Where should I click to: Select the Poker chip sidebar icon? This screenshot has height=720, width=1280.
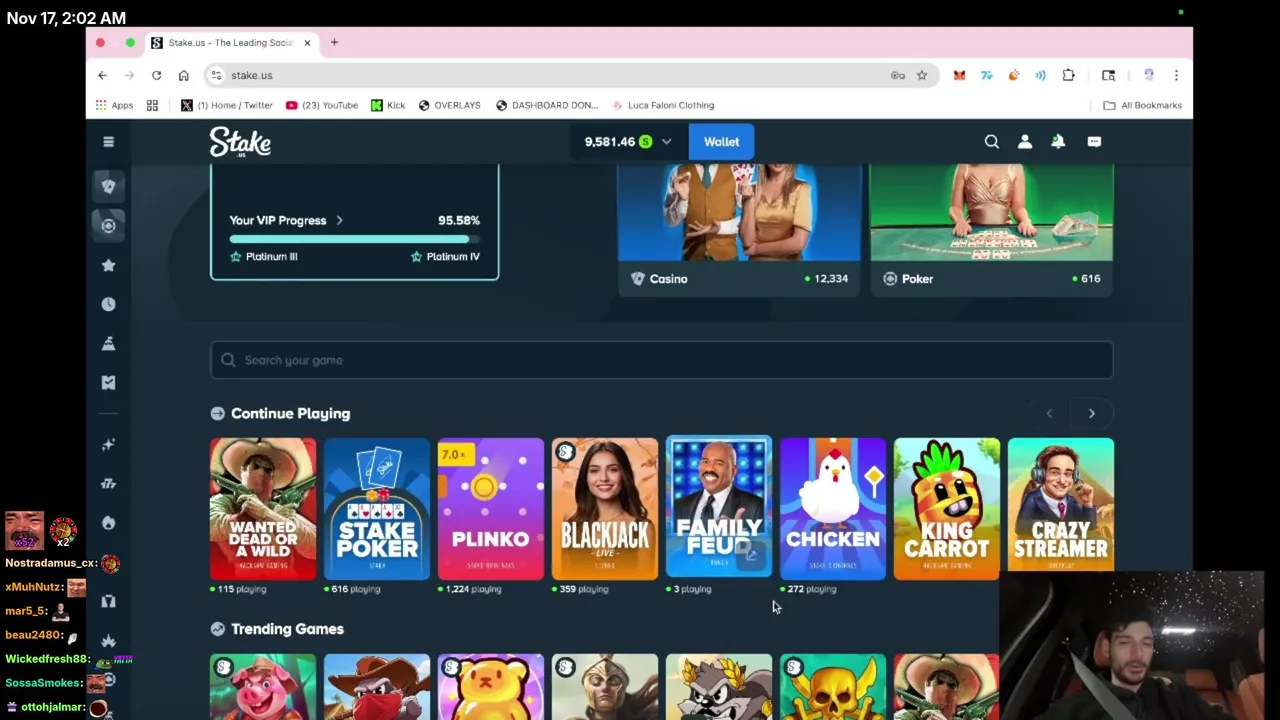108,225
